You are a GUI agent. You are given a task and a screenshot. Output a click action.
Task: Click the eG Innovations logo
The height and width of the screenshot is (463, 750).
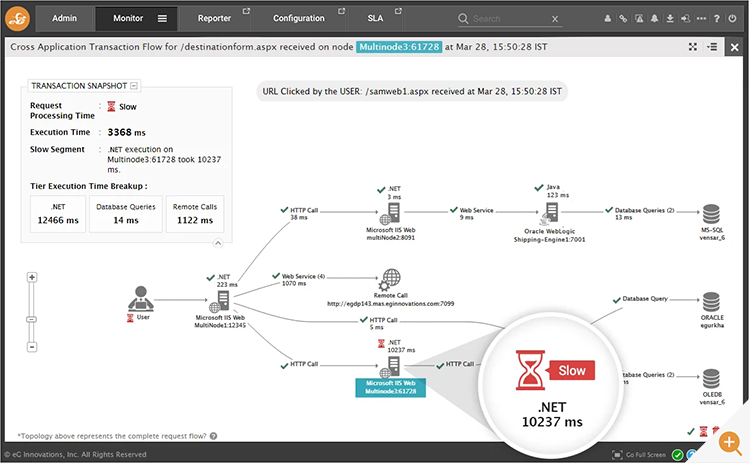[17, 18]
